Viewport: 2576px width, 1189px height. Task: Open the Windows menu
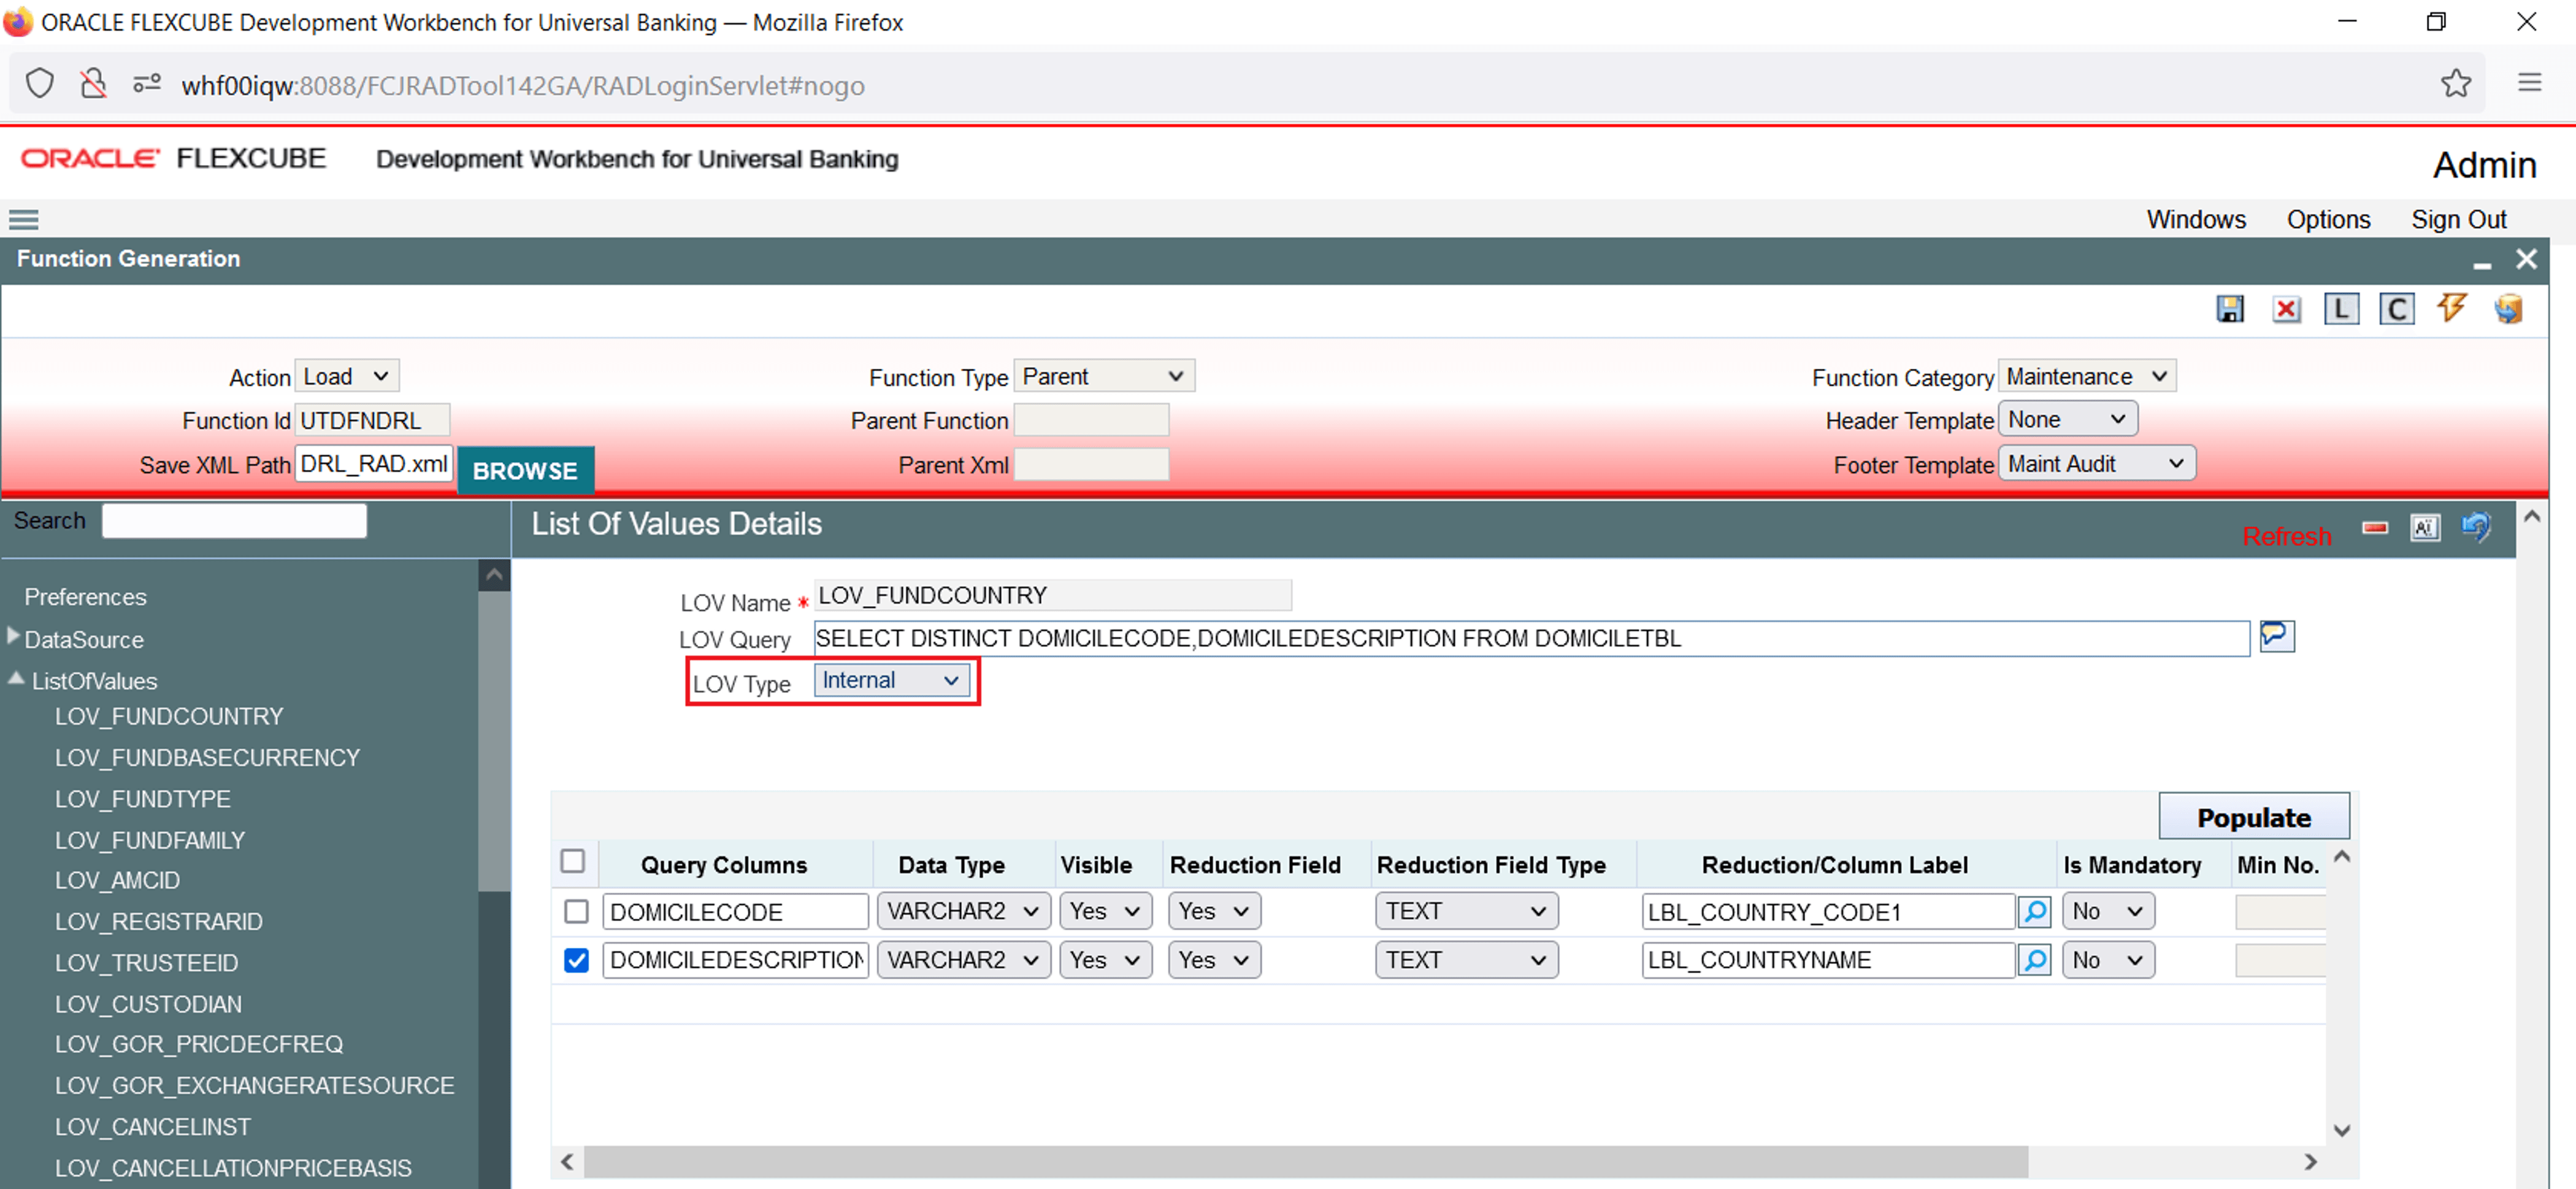[x=2195, y=219]
